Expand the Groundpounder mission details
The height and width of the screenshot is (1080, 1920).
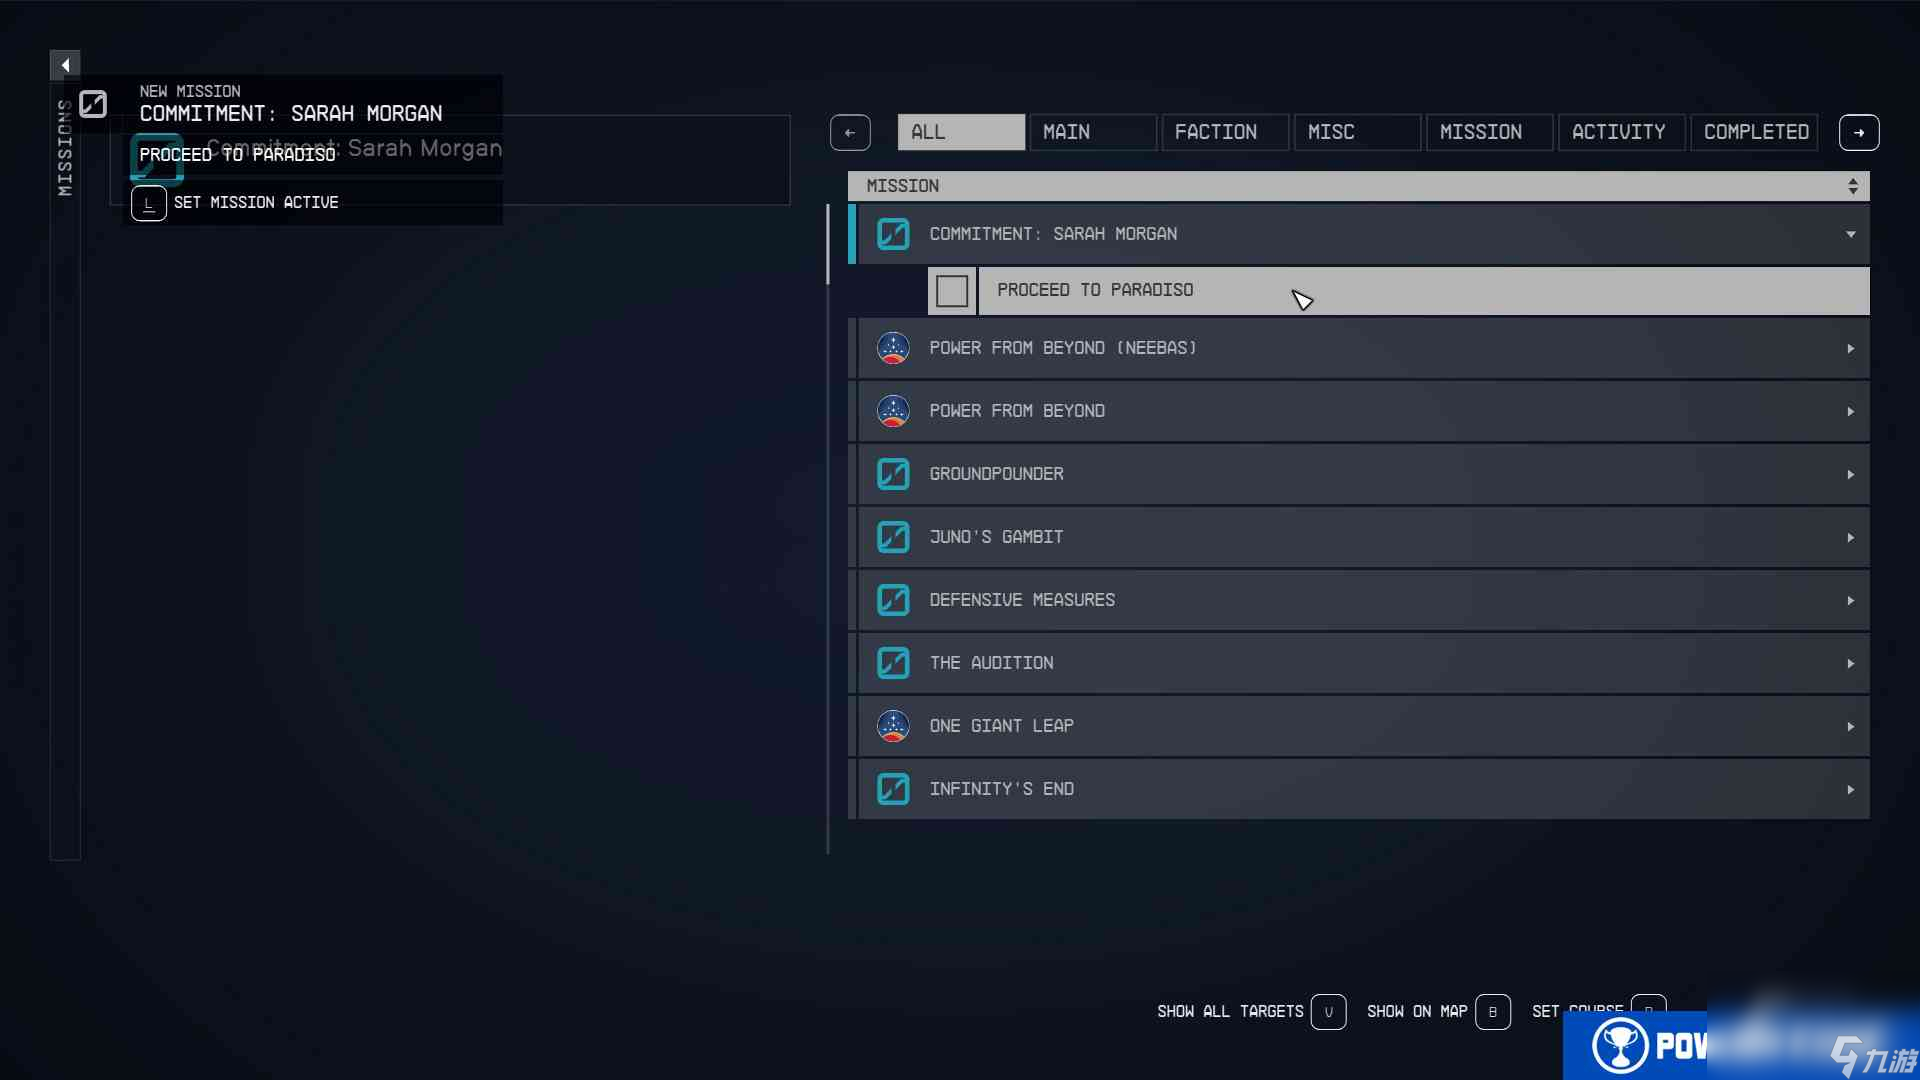tap(1849, 473)
